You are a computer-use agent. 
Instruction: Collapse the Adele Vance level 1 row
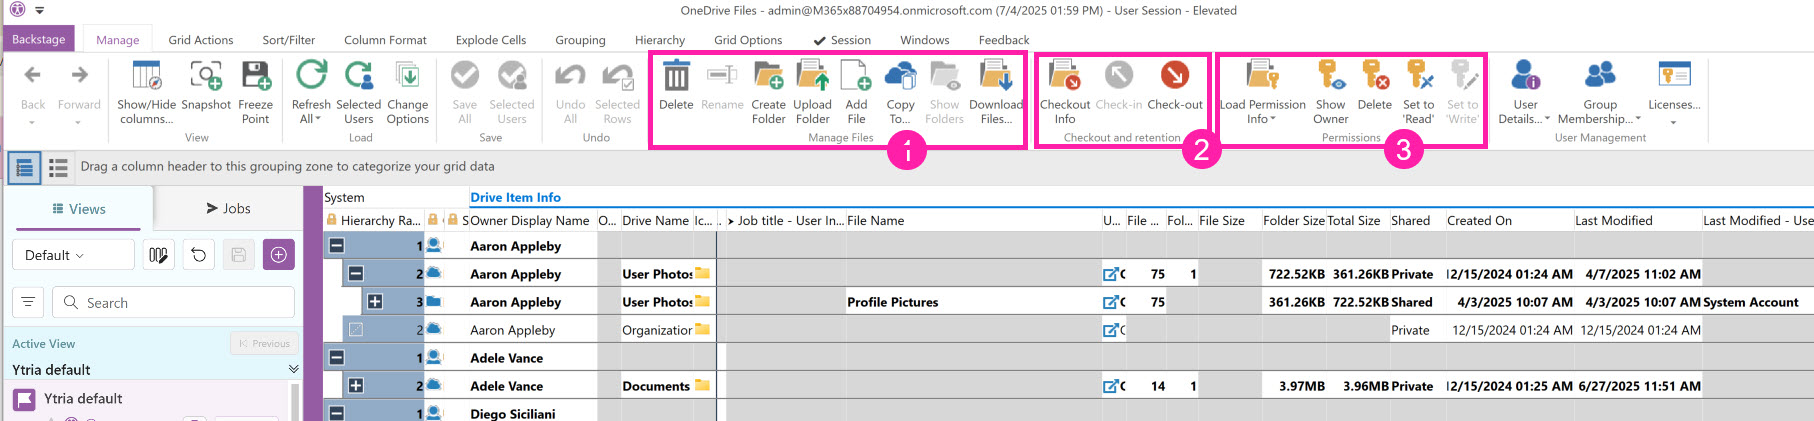[337, 357]
